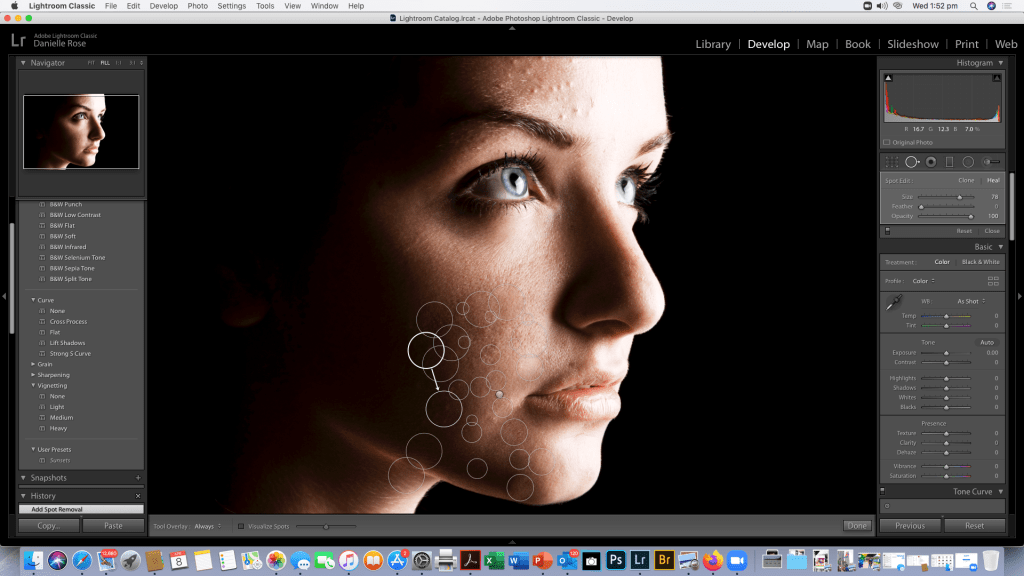Screen dimensions: 1024x576
Task: Activate the Red Eye Correction tool
Action: (930, 162)
